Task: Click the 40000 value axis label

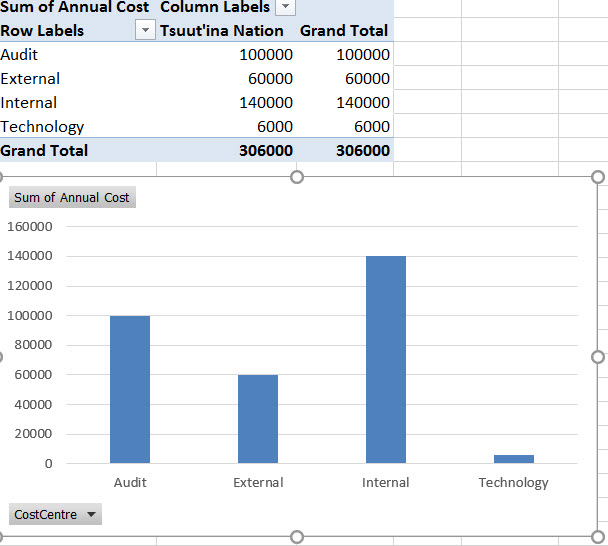Action: point(33,404)
